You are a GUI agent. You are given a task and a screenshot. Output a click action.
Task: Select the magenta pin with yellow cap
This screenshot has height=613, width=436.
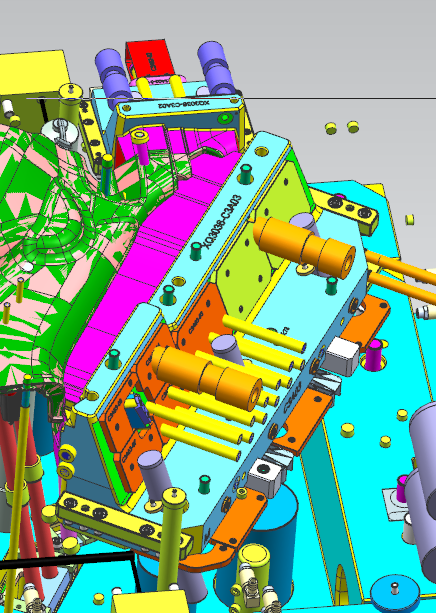tap(142, 148)
